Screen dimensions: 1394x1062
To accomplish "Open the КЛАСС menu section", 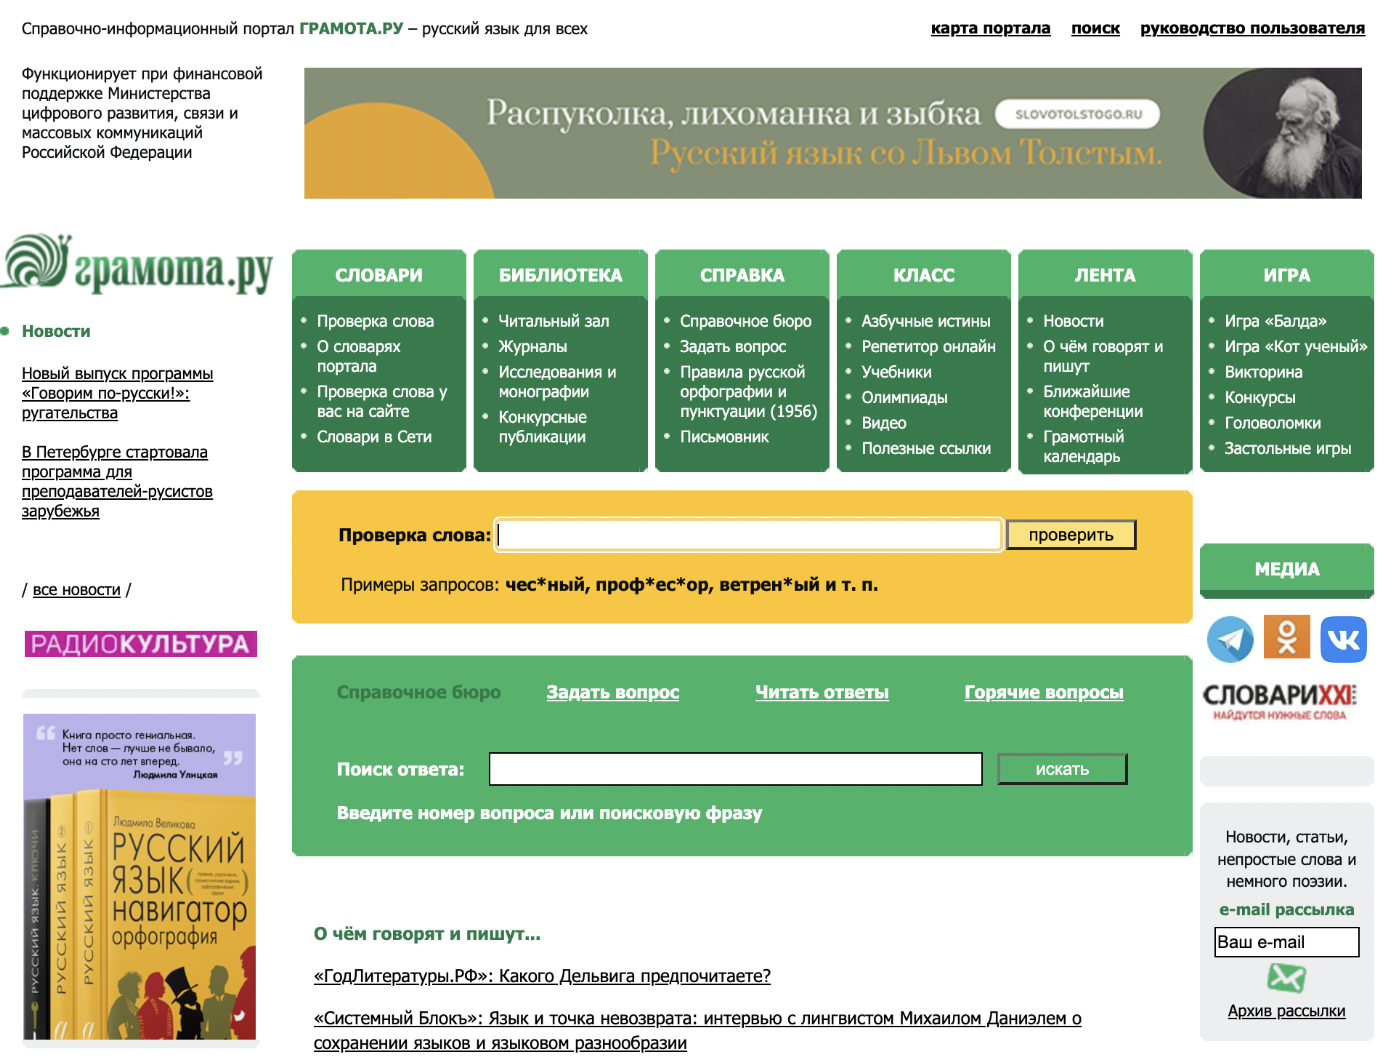I will (924, 275).
